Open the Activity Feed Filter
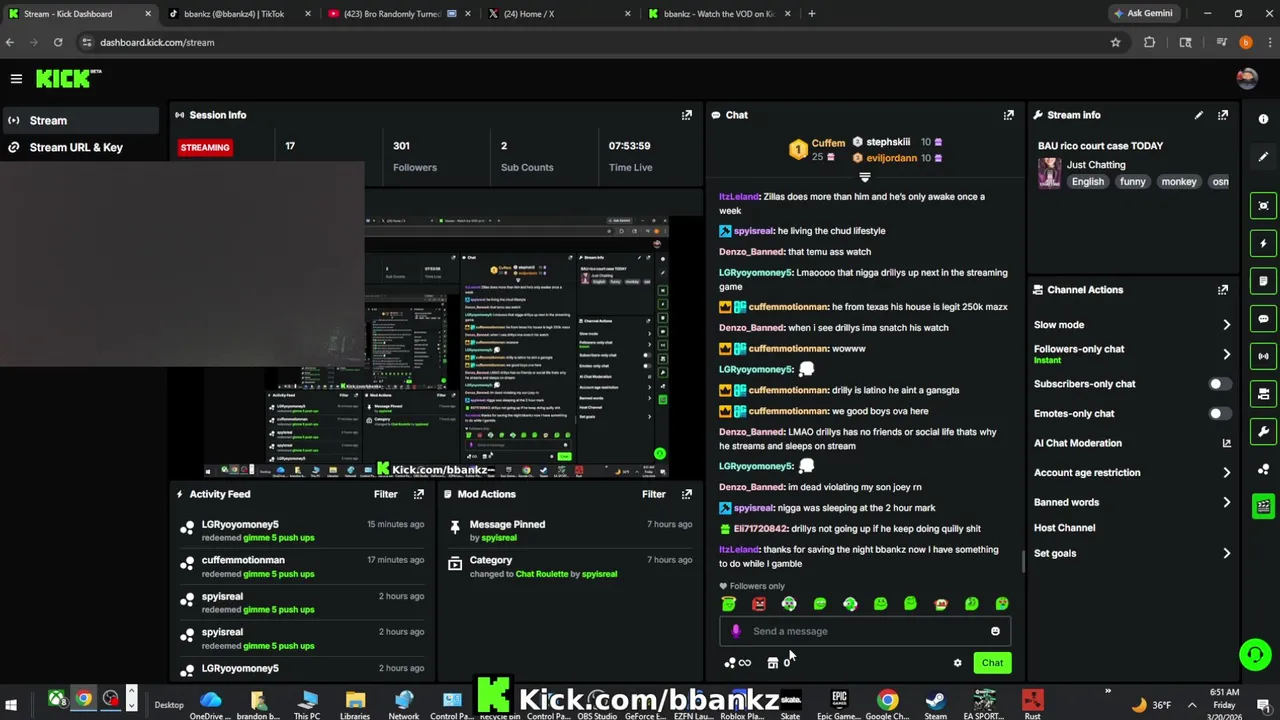Screen dimensions: 1280x720 click(x=385, y=494)
